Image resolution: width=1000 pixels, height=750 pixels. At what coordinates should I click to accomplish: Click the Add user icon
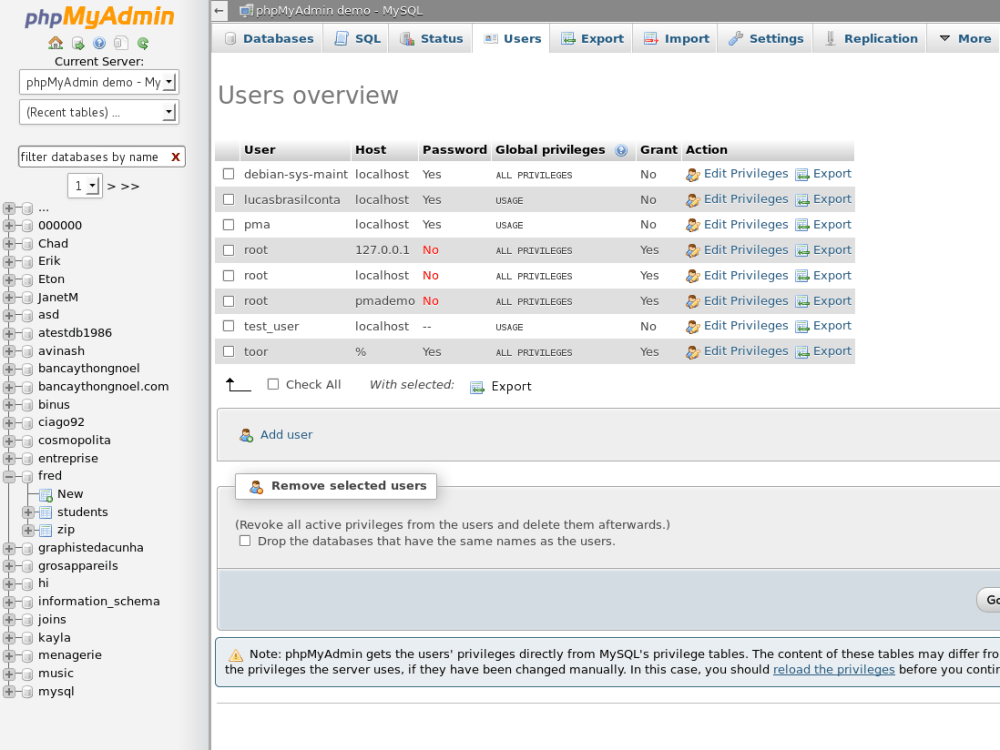pyautogui.click(x=246, y=435)
